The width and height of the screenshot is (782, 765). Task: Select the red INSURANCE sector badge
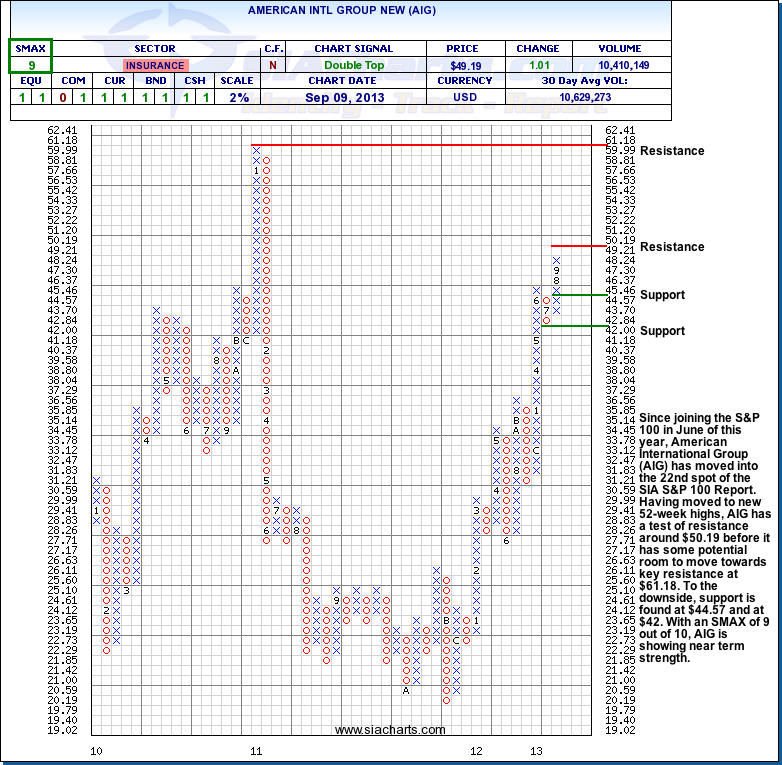pyautogui.click(x=155, y=65)
